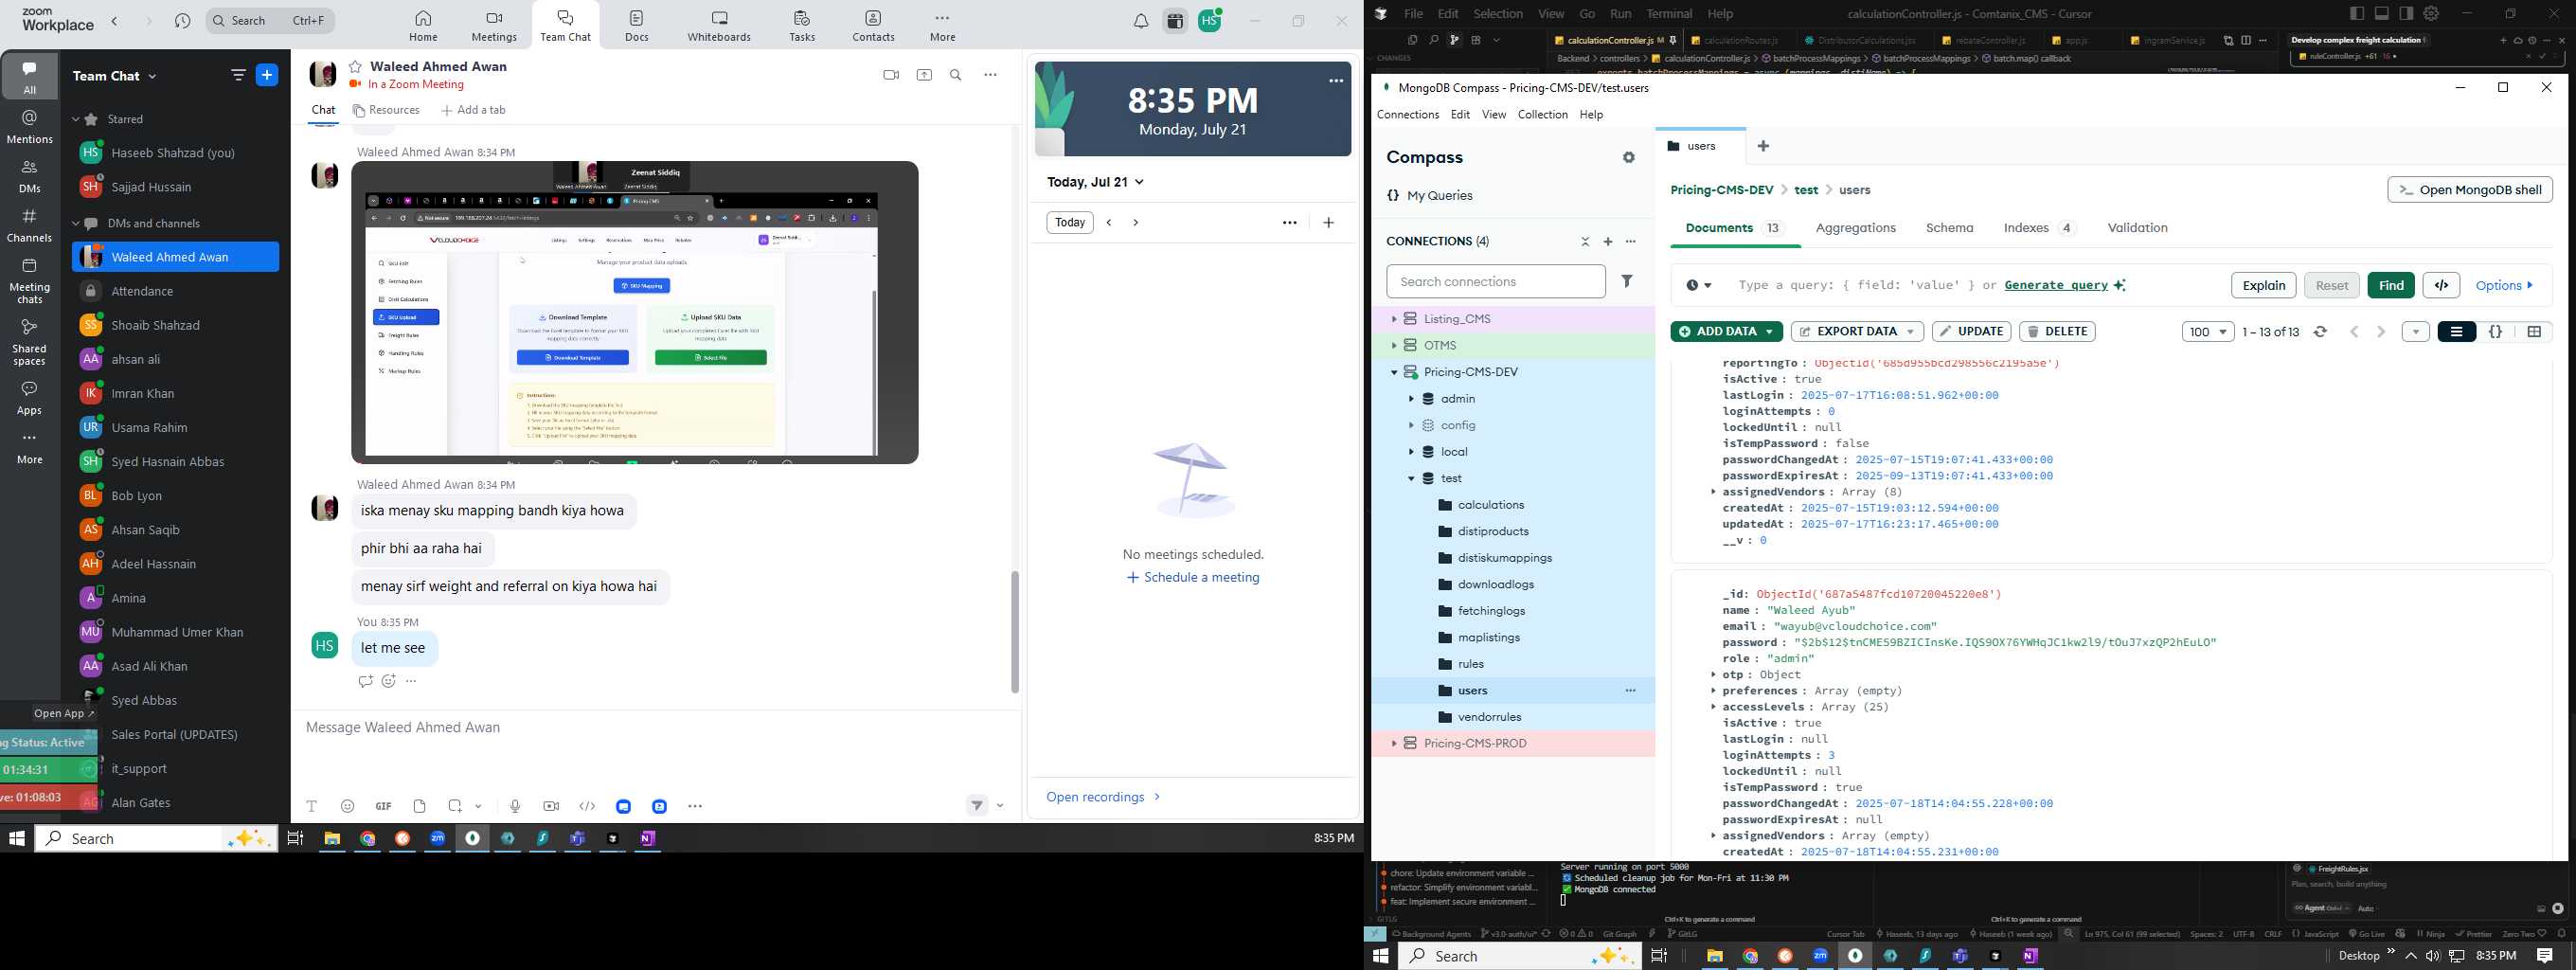Screen dimensions: 2576x970
Task: Switch Compass documents to table view
Action: click(x=2534, y=332)
